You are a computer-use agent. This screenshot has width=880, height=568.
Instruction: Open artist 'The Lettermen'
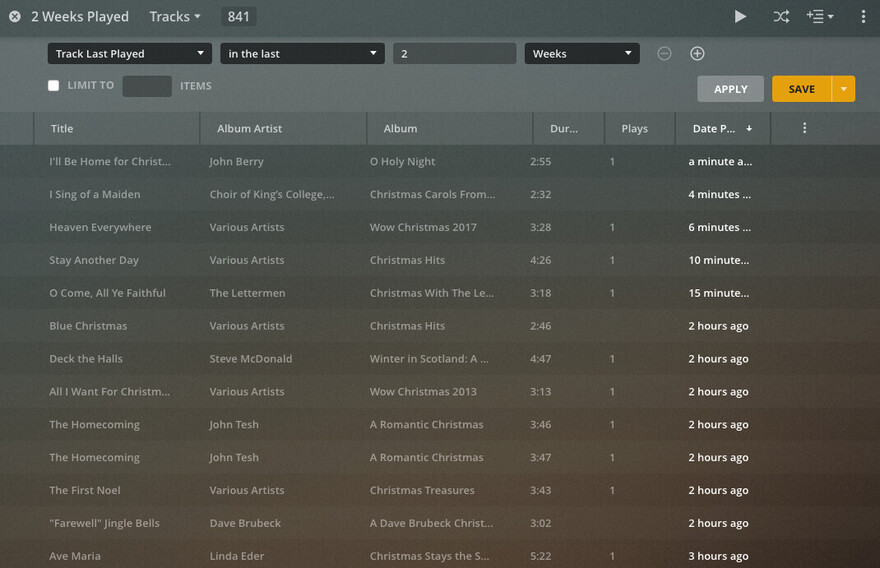click(x=248, y=293)
